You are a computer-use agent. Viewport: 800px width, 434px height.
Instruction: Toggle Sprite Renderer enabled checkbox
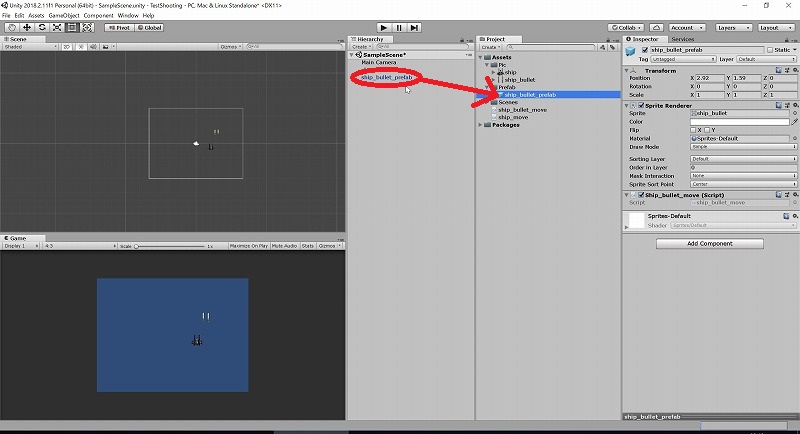point(641,106)
